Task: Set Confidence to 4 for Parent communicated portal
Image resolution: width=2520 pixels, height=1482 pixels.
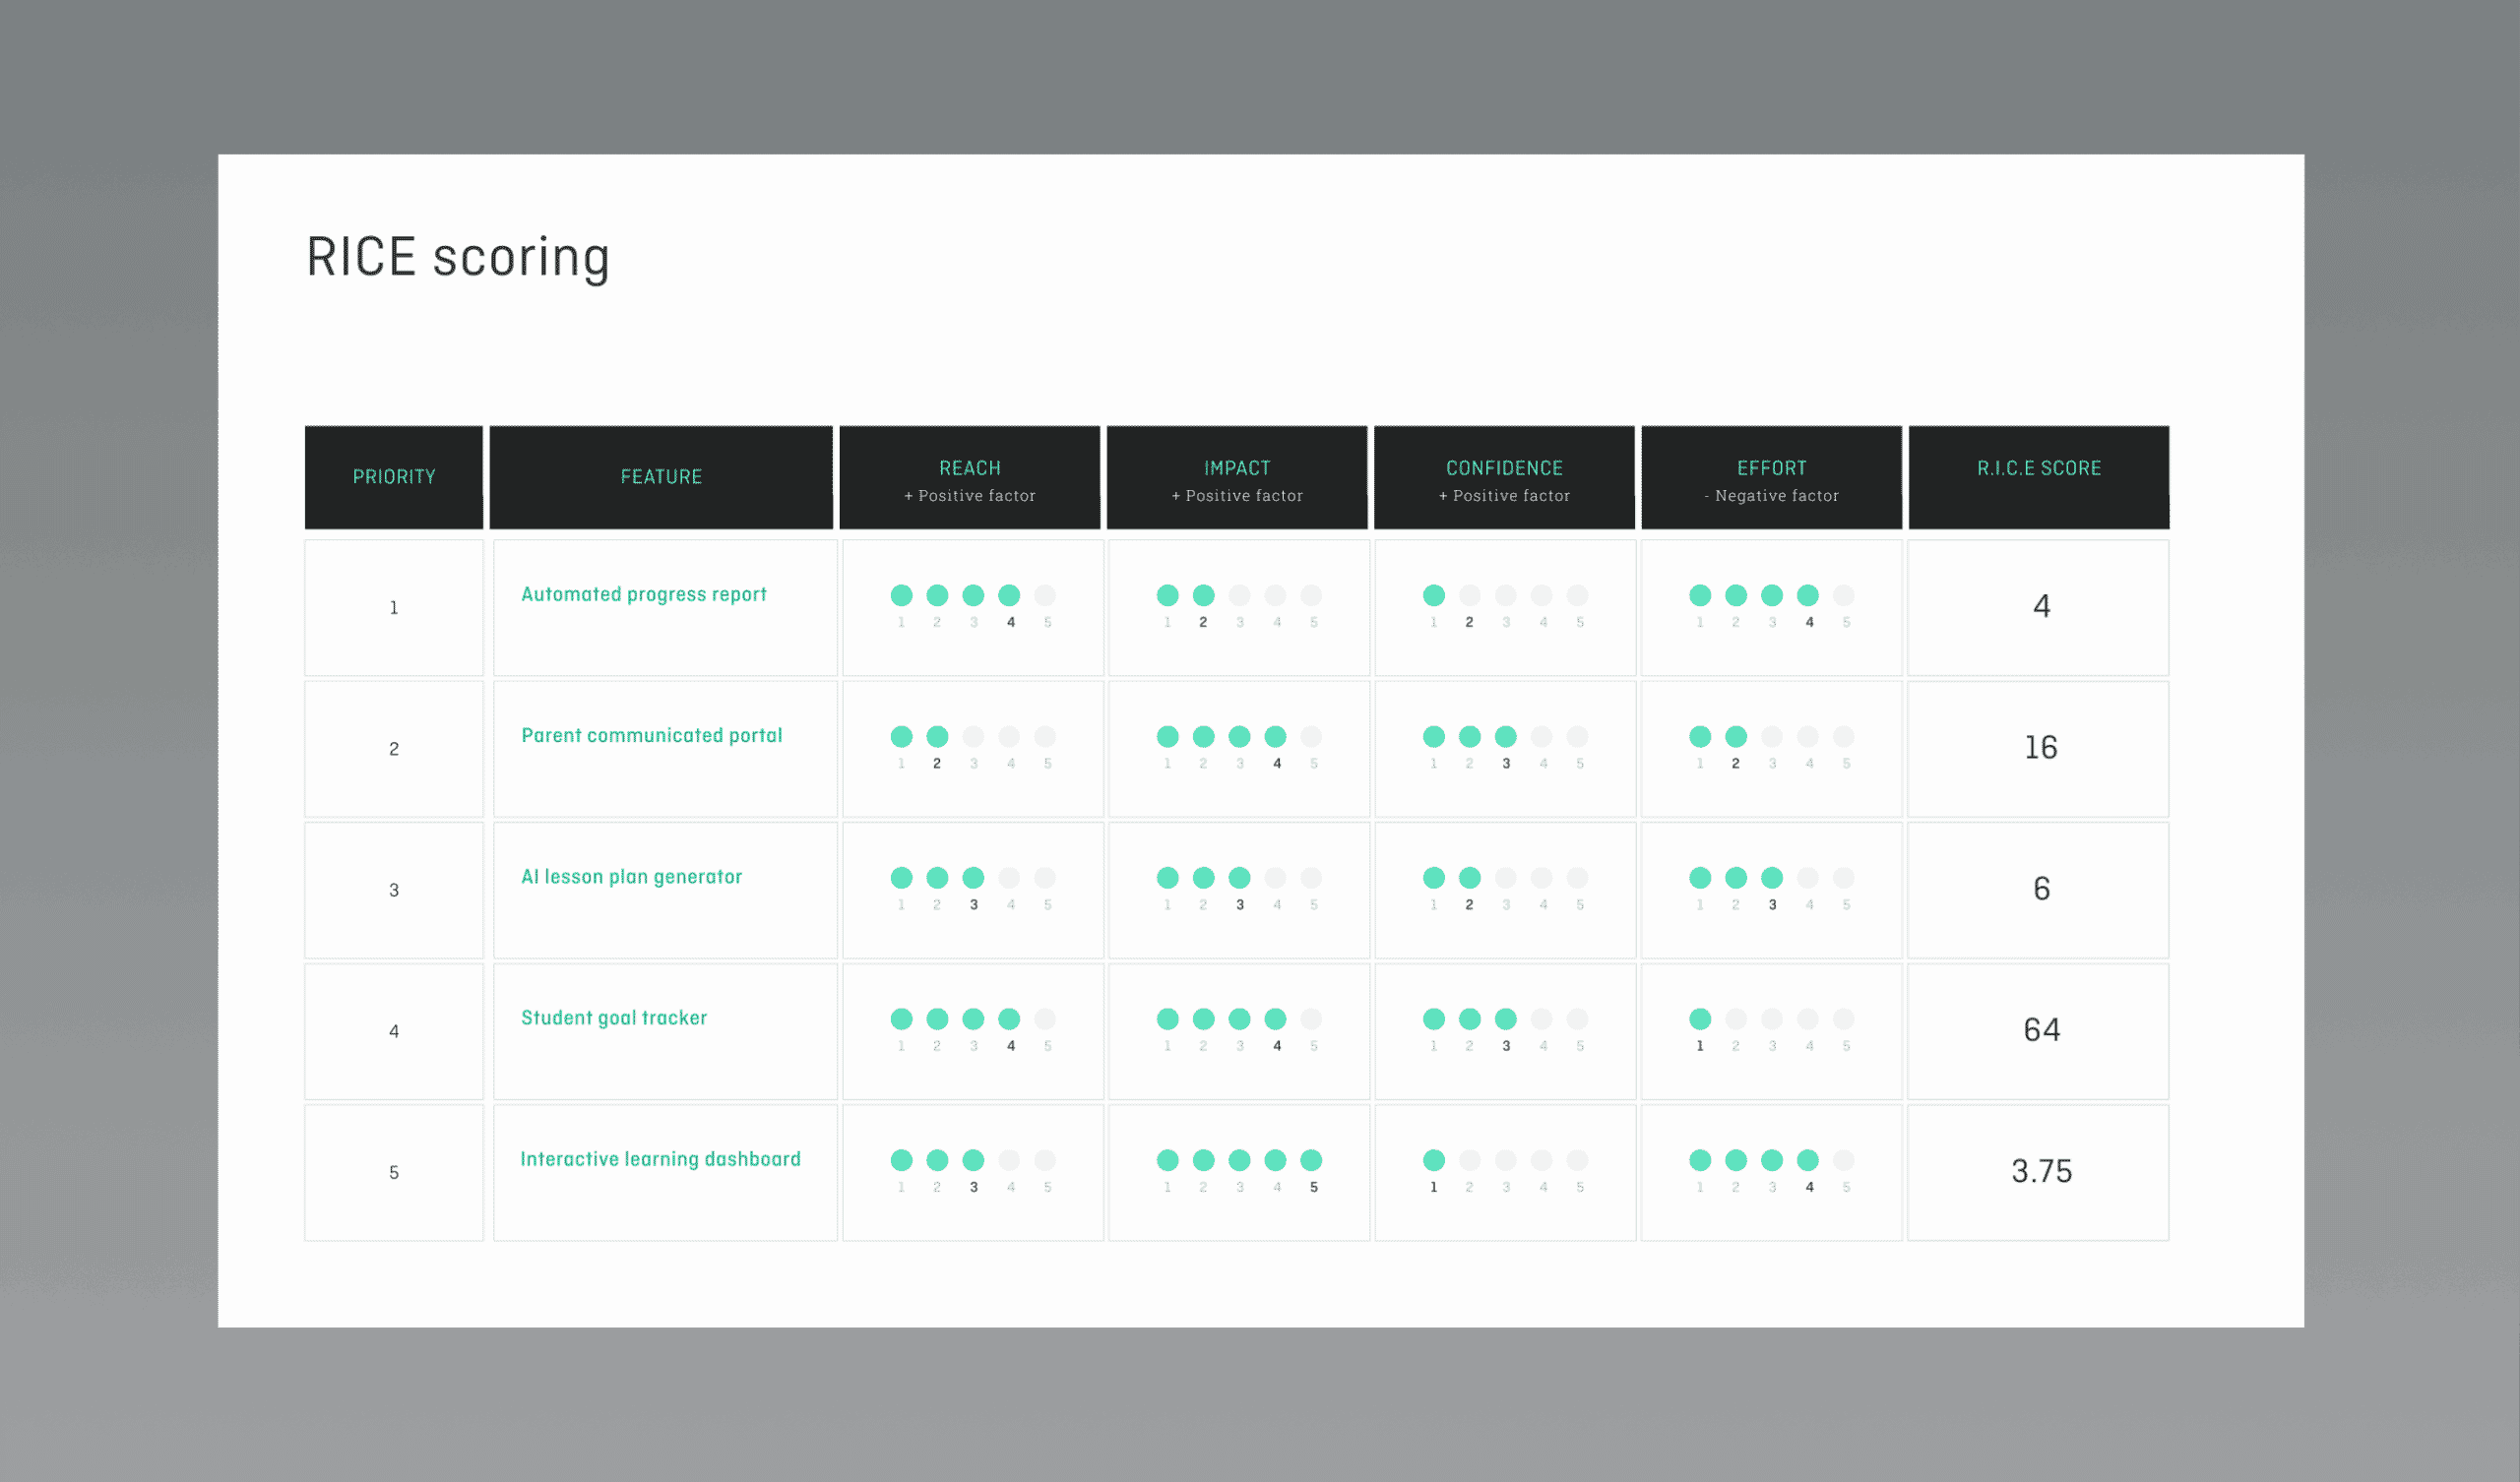Action: pyautogui.click(x=1541, y=736)
